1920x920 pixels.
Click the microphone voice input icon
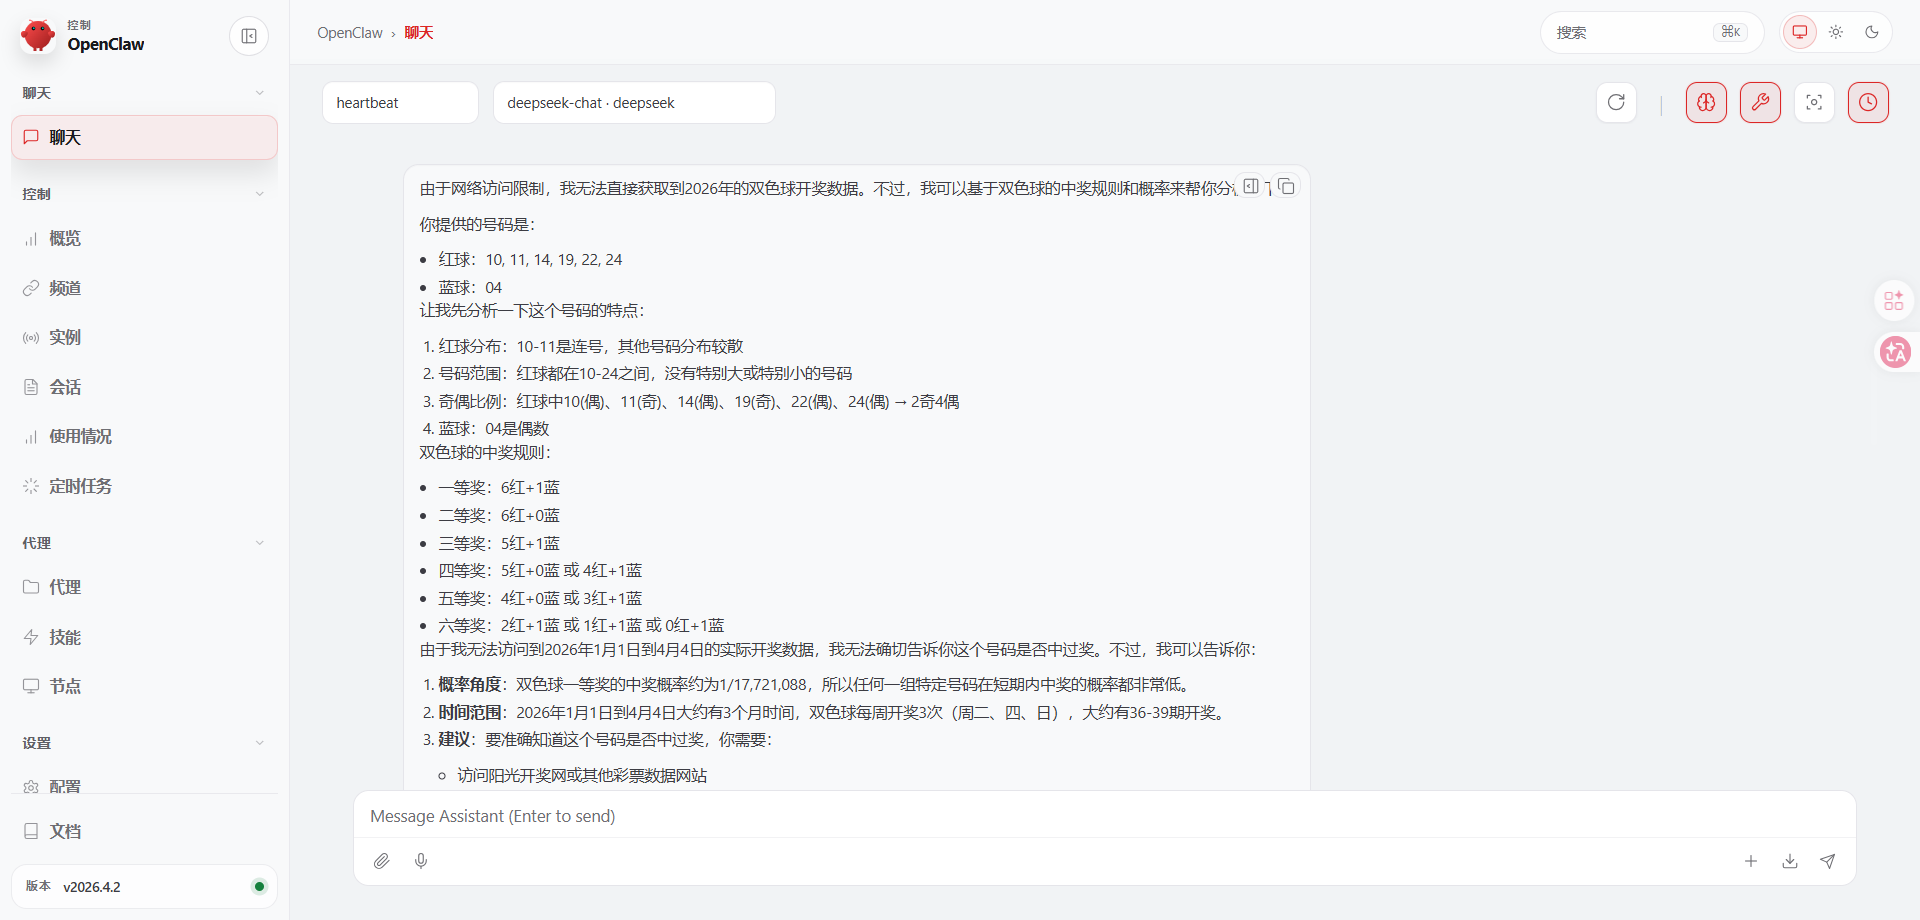[421, 861]
